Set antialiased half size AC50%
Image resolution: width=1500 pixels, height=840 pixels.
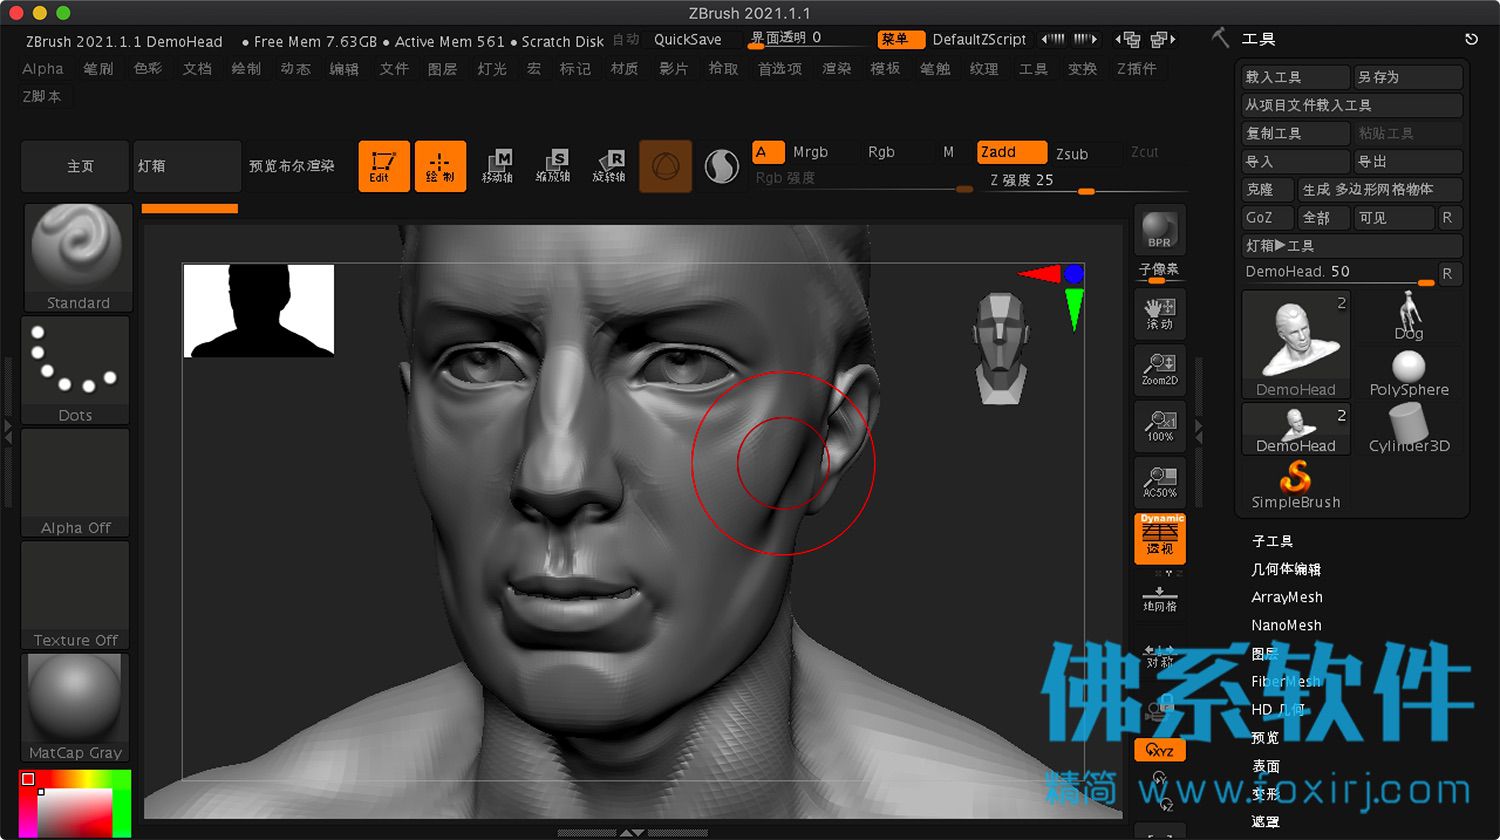pyautogui.click(x=1160, y=481)
